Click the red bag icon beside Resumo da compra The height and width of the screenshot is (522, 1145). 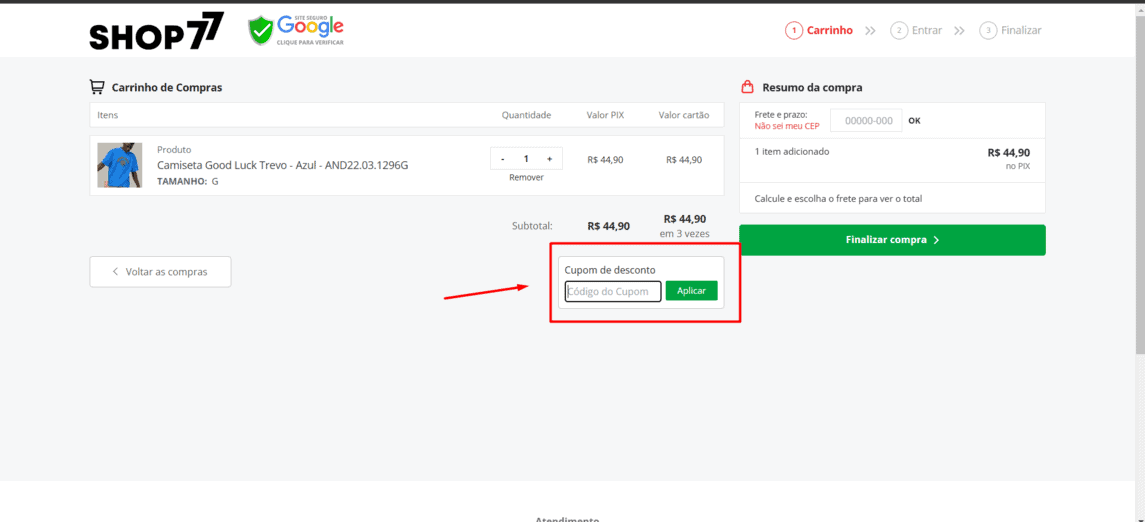(747, 87)
